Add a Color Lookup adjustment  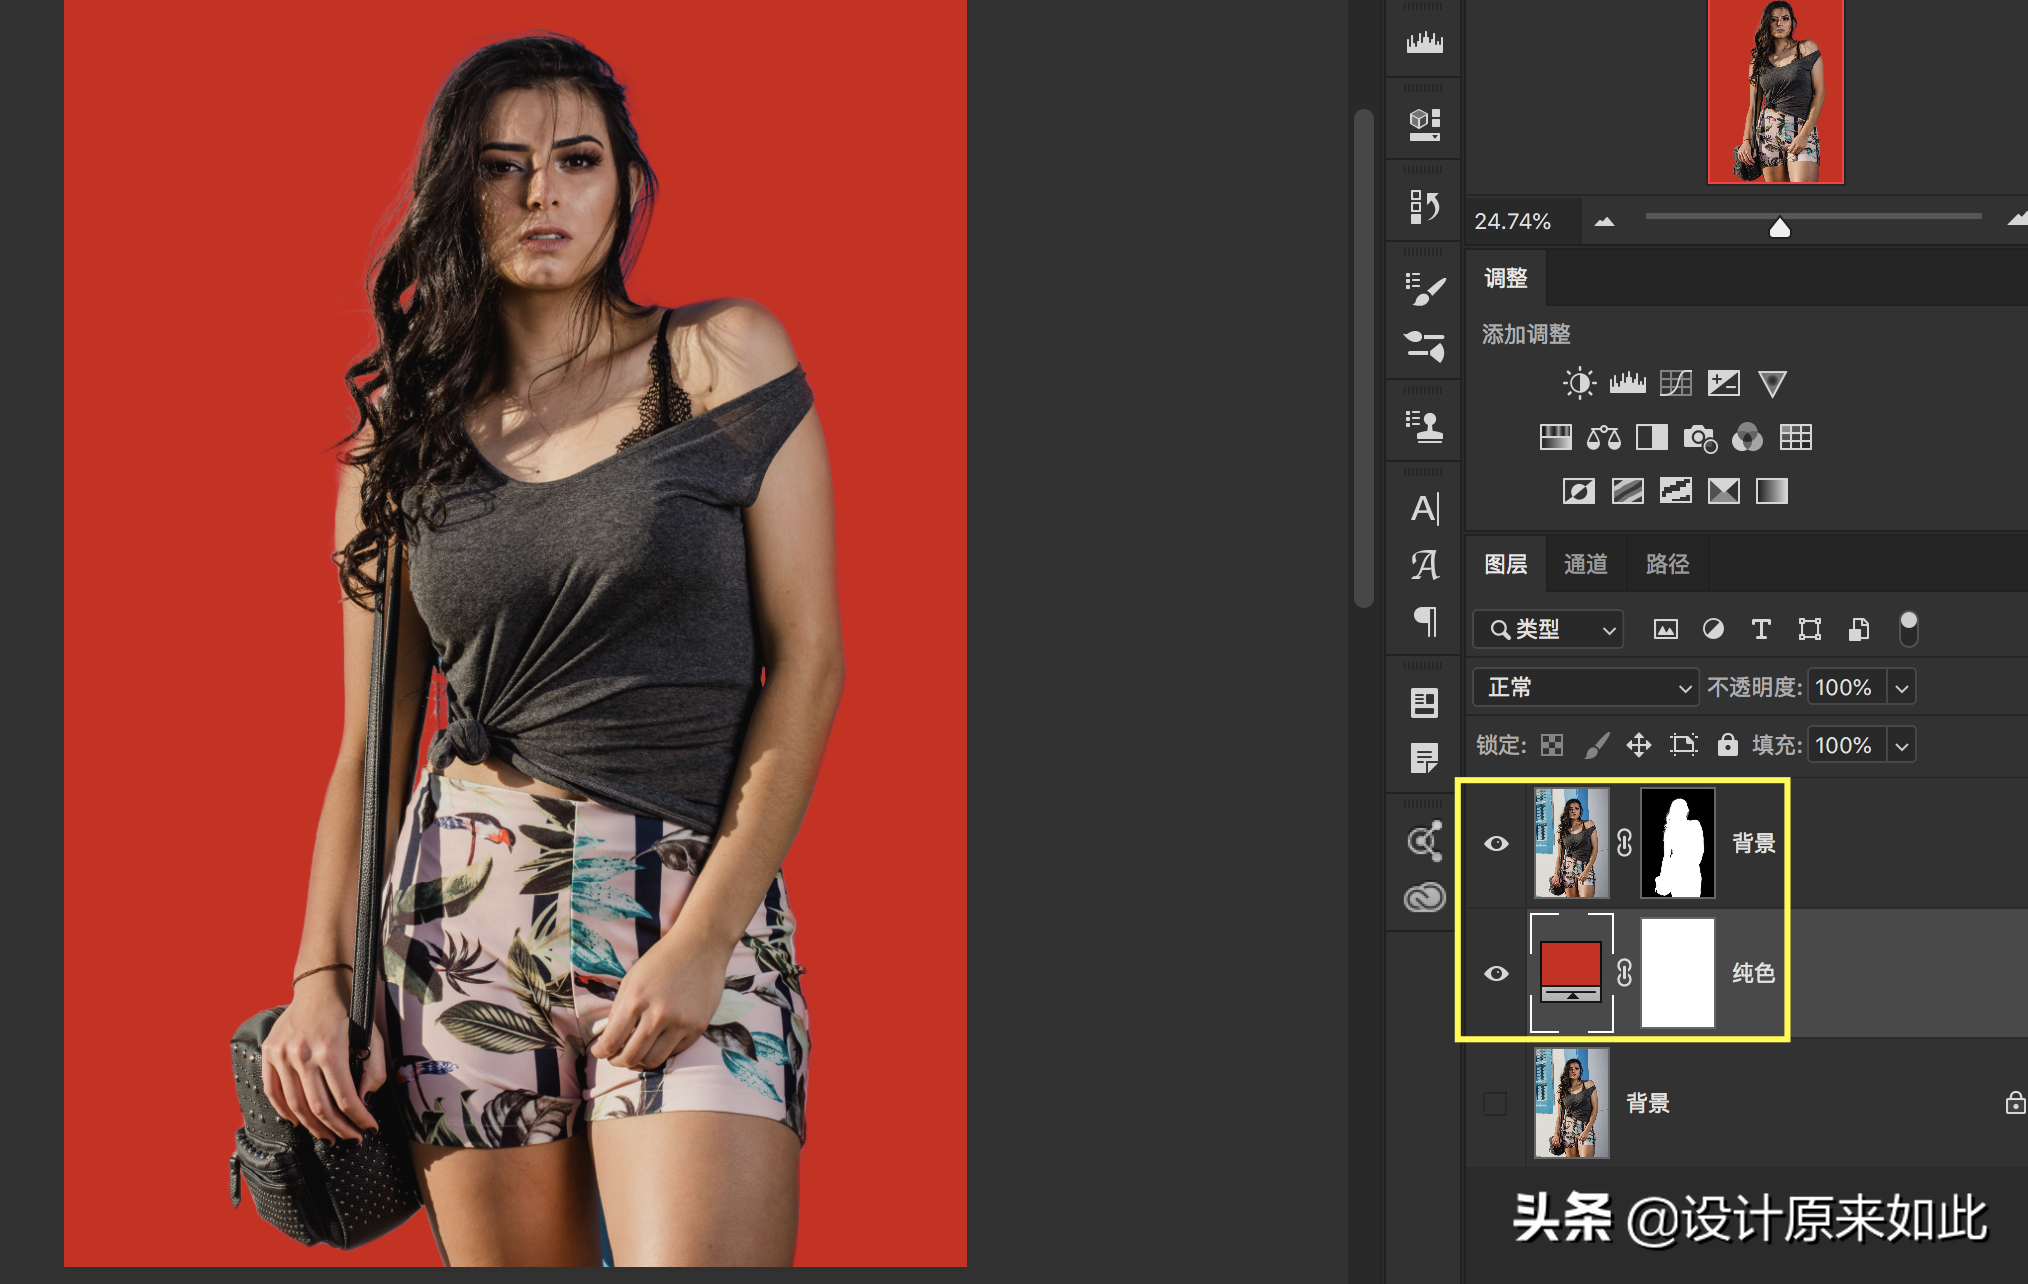point(1795,437)
